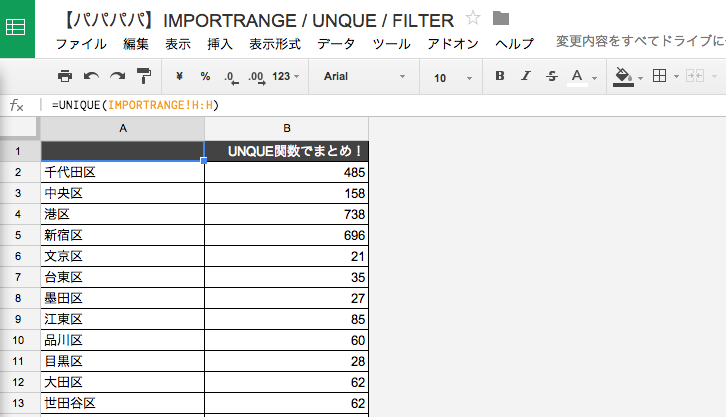Click the merge cells icon

click(695, 75)
